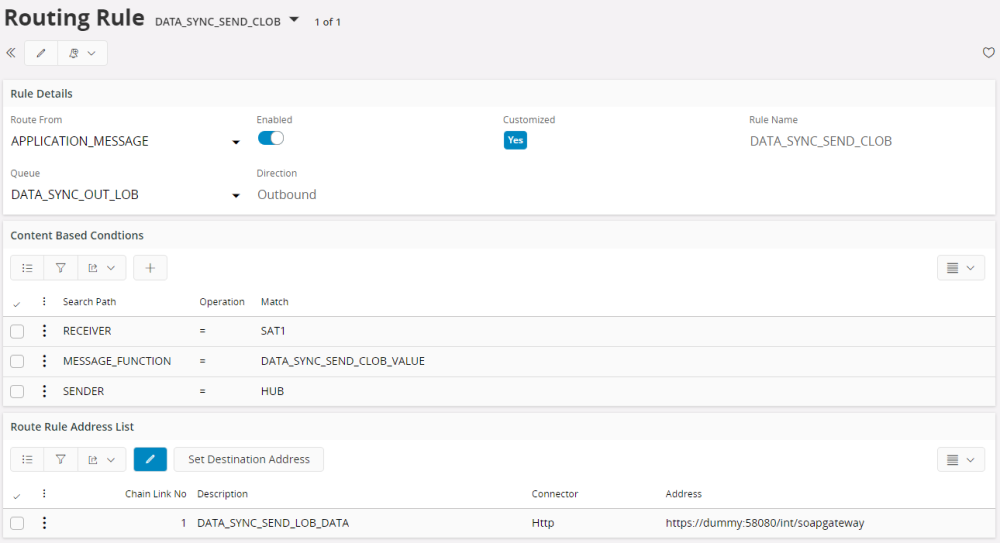This screenshot has width=1000, height=543.
Task: Click filter icon in Route Rule Address List
Action: point(60,459)
